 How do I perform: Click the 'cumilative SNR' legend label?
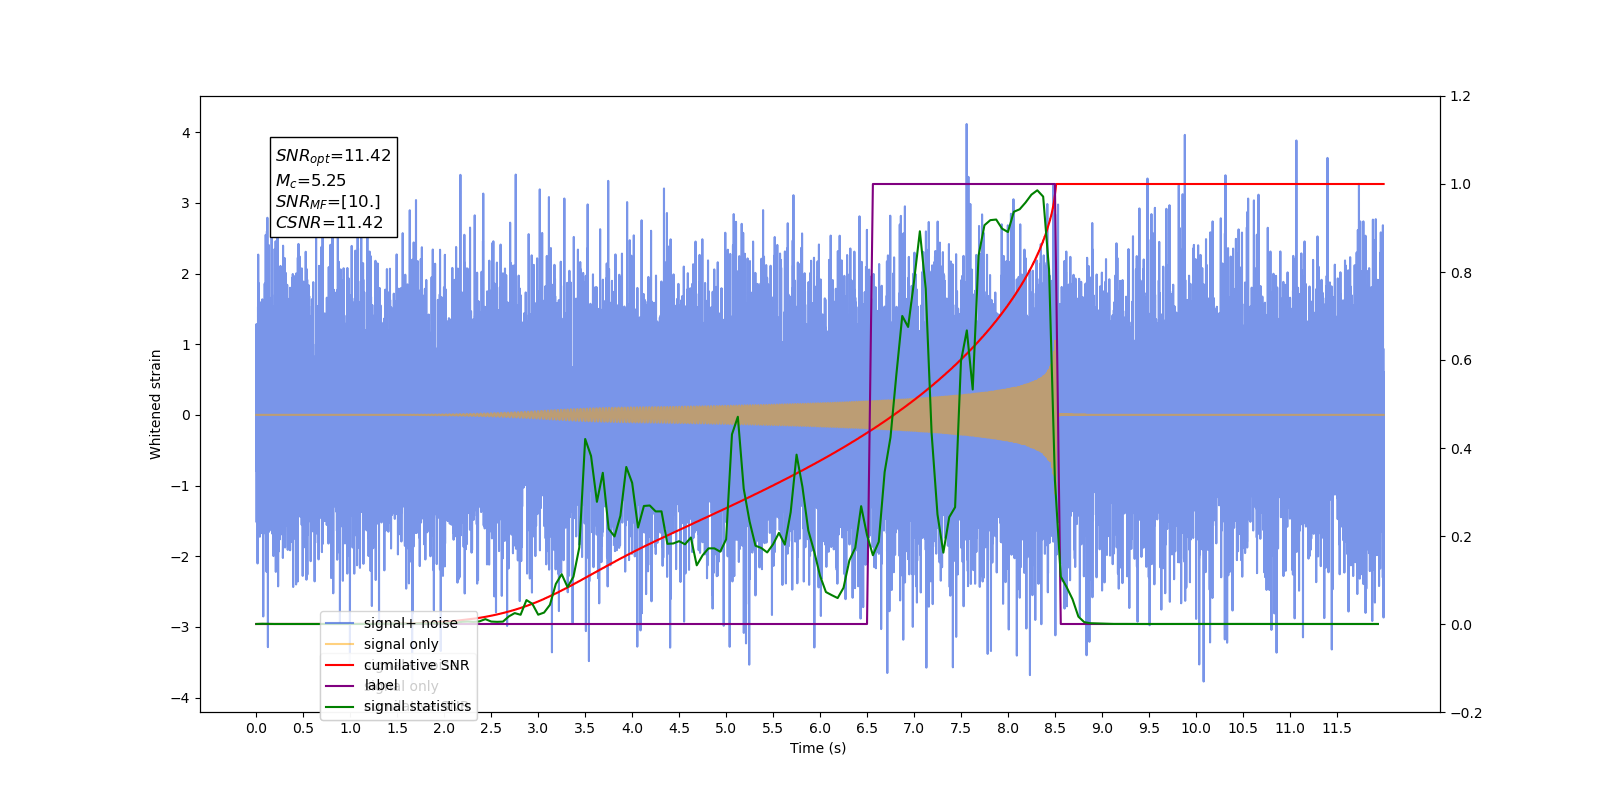tap(416, 665)
